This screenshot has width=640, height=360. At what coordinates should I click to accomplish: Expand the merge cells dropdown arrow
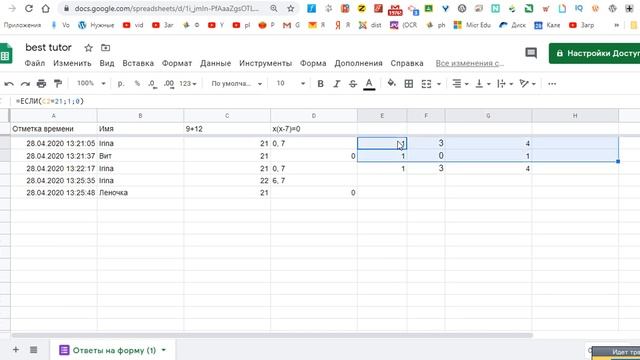(x=439, y=84)
